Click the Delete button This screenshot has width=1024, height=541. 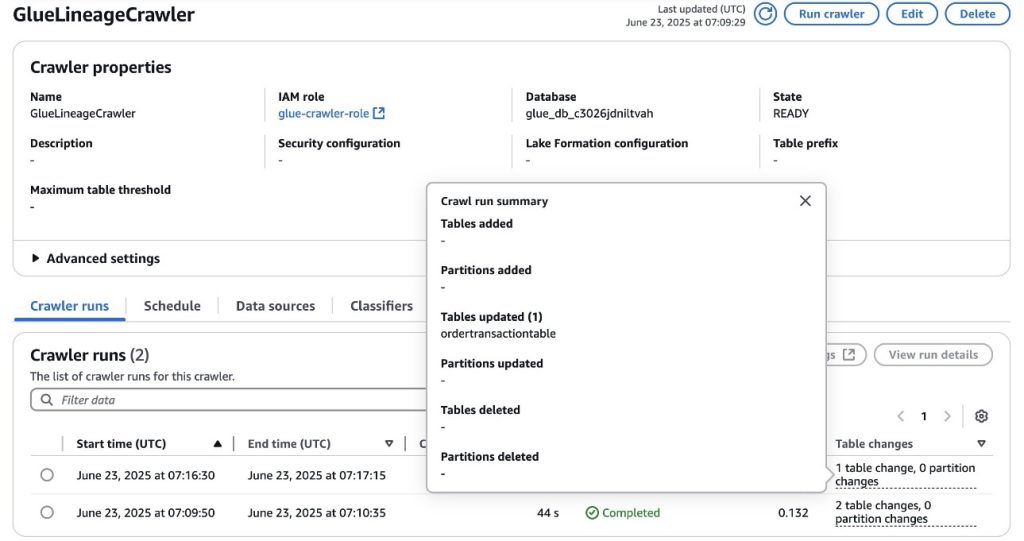point(977,14)
